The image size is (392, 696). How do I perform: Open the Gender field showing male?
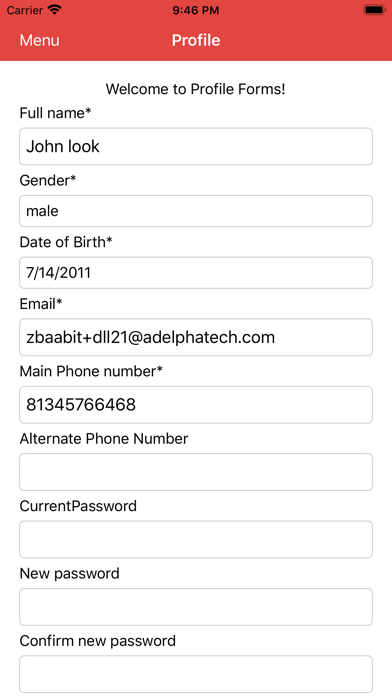coord(196,211)
